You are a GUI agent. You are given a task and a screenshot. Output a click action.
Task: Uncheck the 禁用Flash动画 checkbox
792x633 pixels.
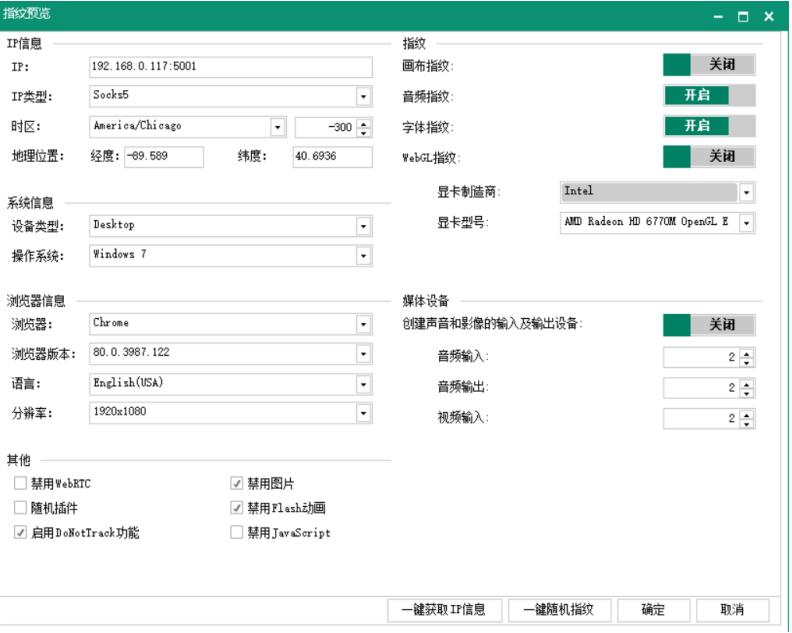236,507
